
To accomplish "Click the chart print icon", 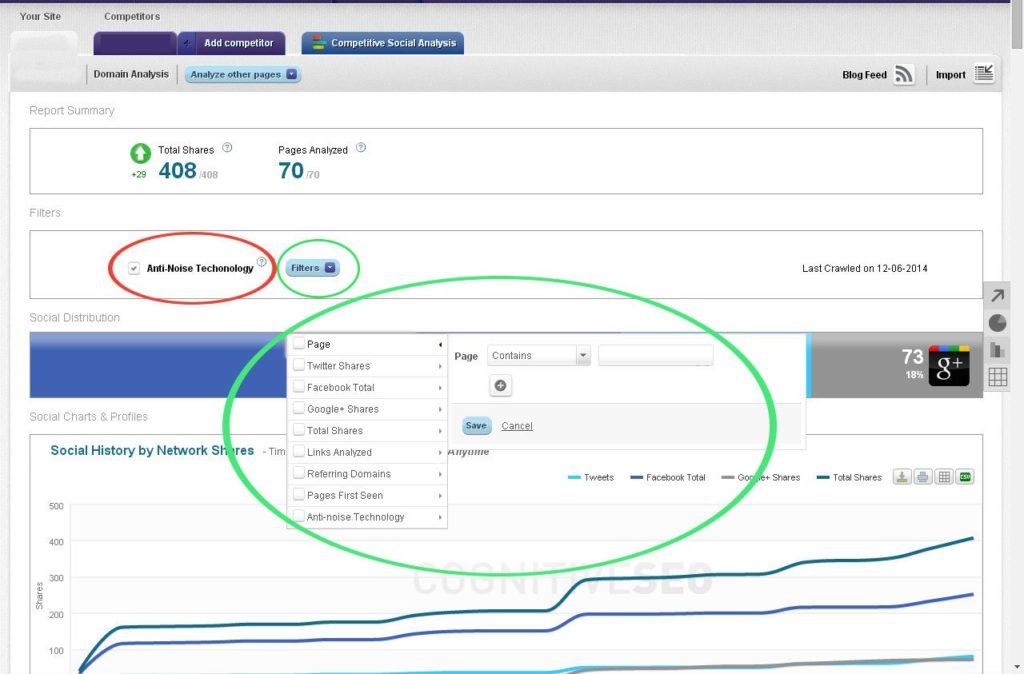I will (923, 477).
